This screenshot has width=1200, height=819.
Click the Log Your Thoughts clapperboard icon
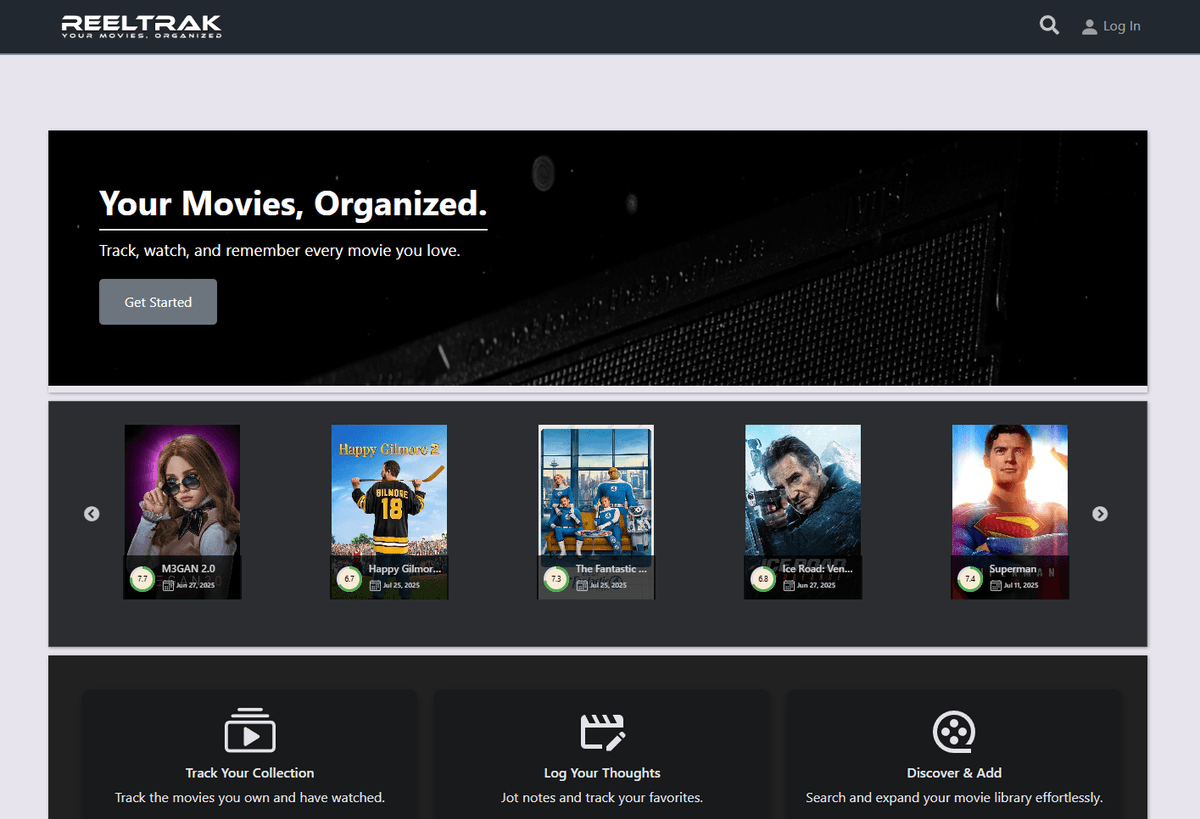(x=602, y=731)
